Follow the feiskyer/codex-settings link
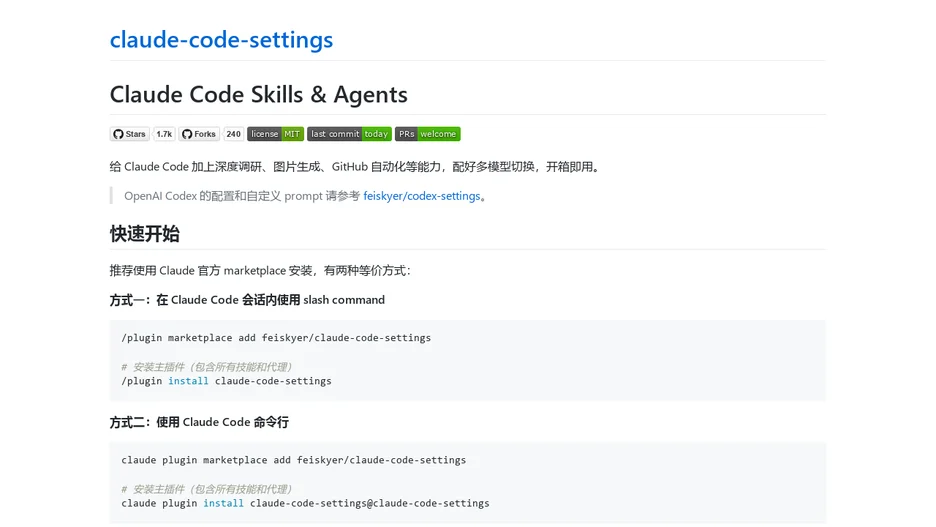The image size is (936, 527). (421, 196)
